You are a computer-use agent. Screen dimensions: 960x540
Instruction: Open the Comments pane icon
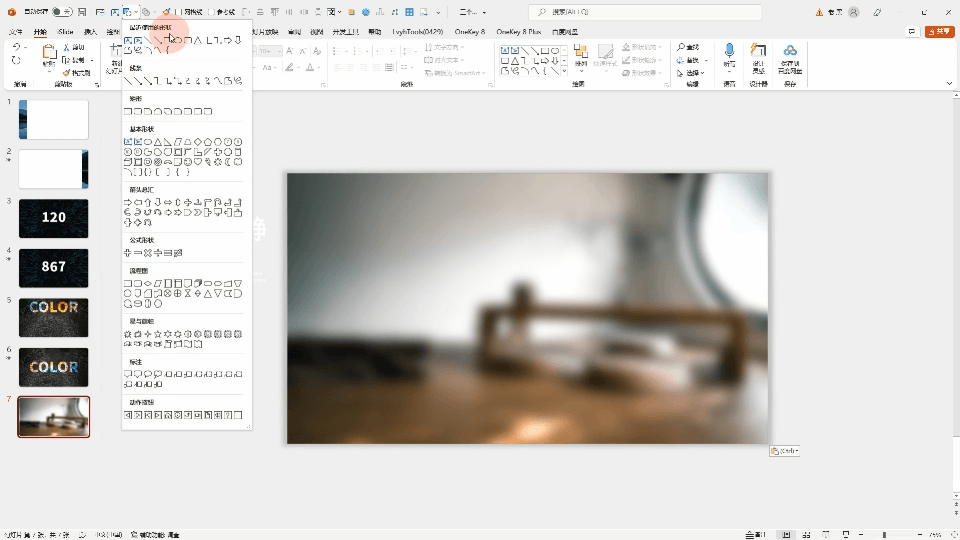click(x=912, y=32)
